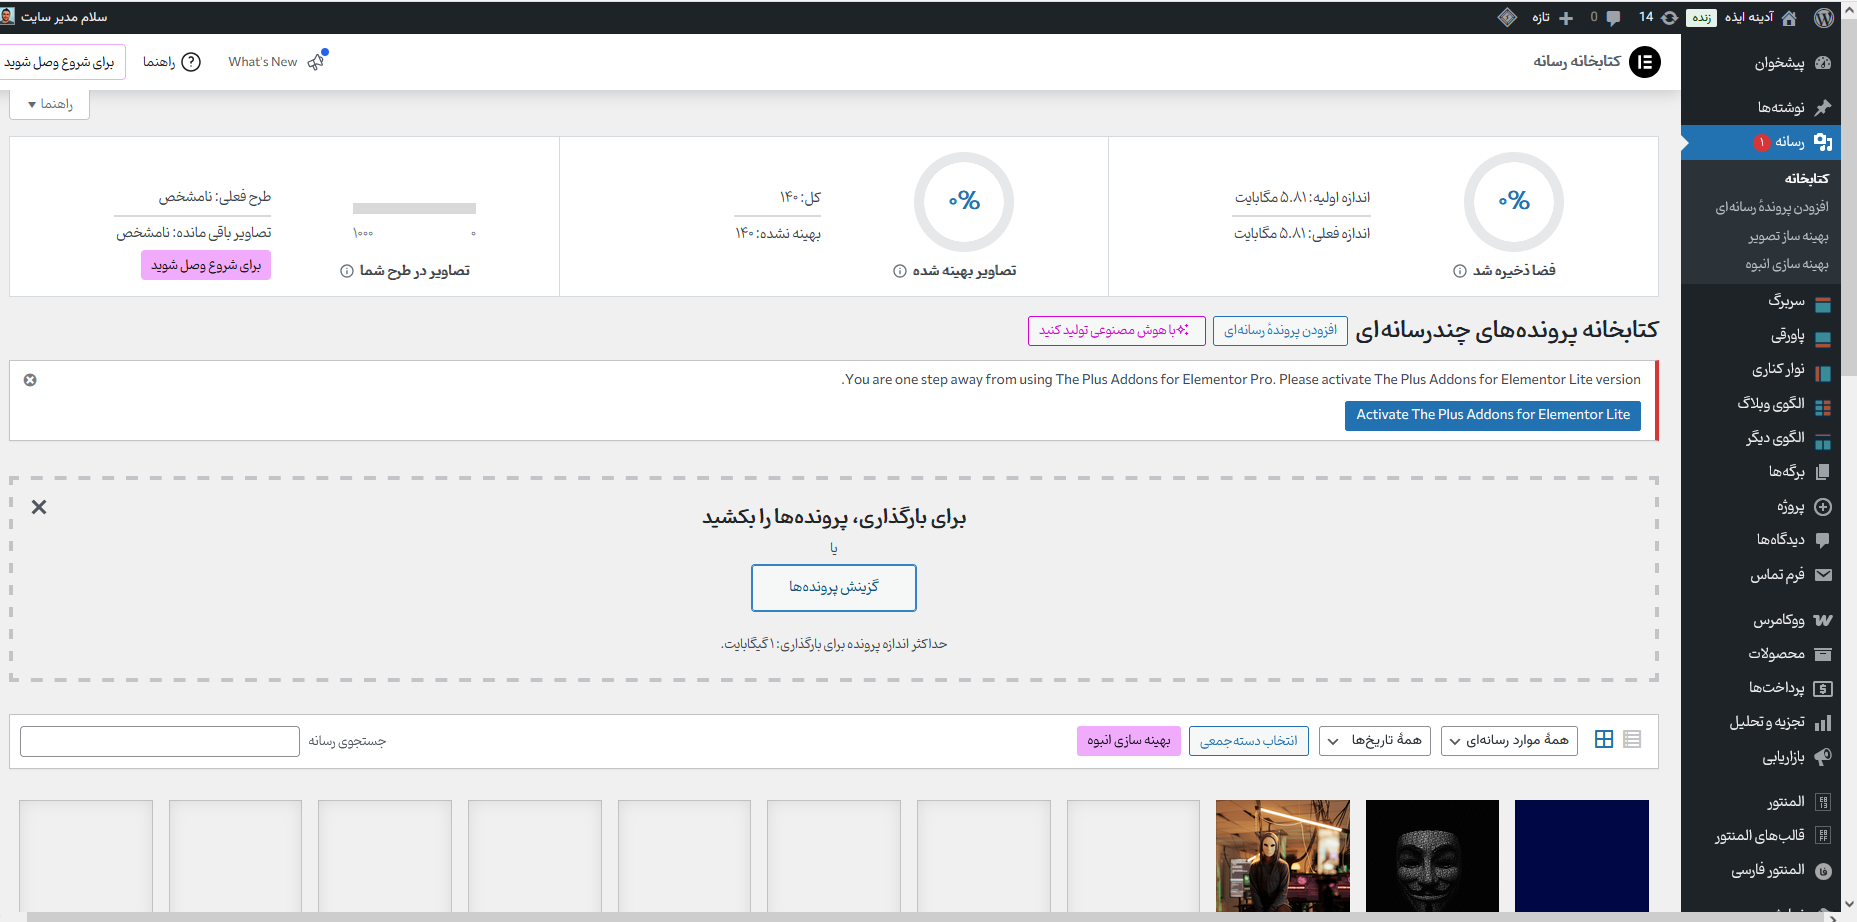Click the updates icon showing 14
1857x922 pixels.
coord(1659,17)
